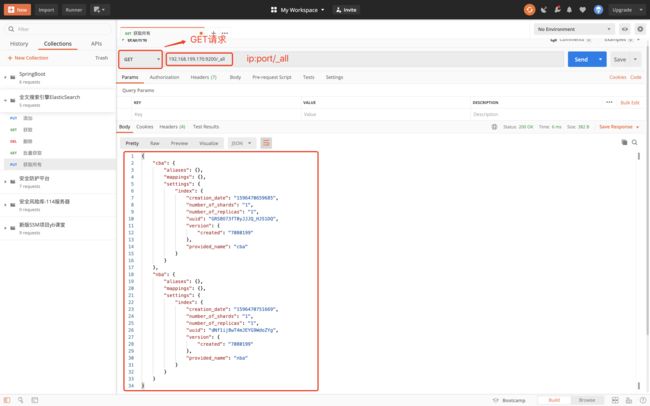The image size is (650, 406).
Task: Open the console icon in status bar
Action: click(x=35, y=400)
